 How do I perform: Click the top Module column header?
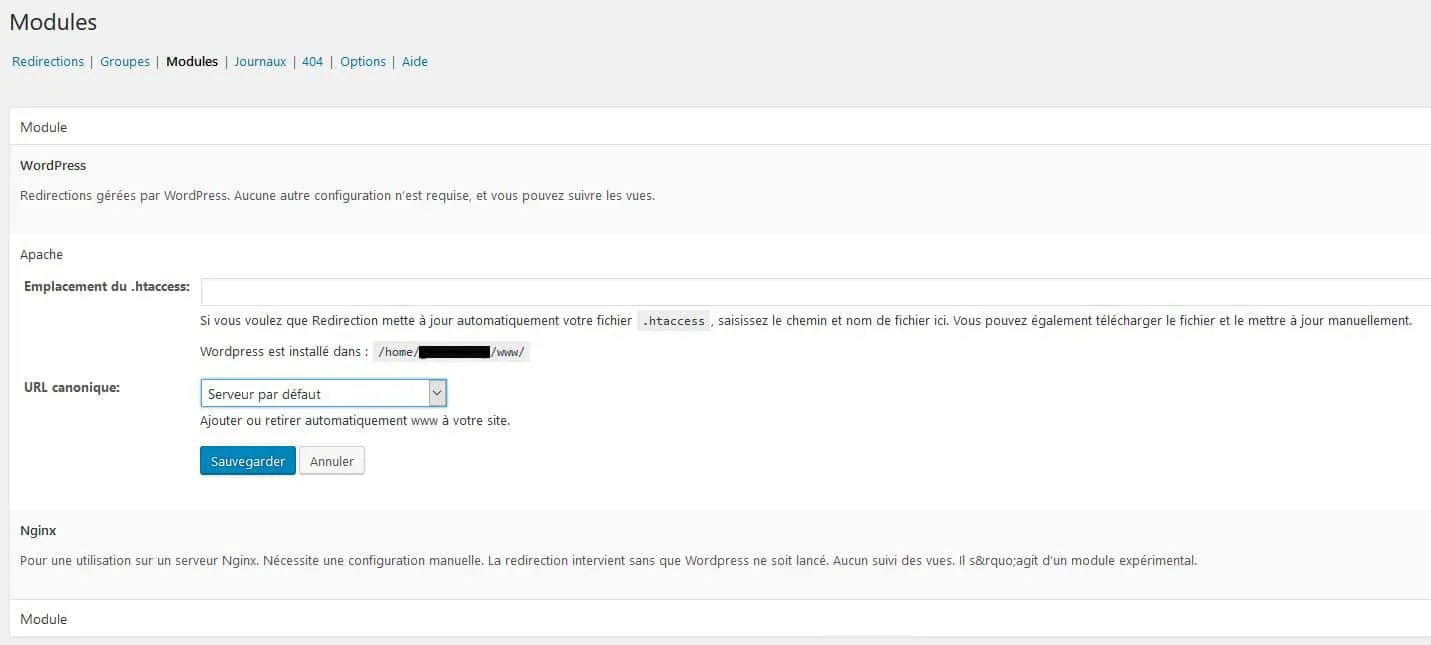point(44,127)
